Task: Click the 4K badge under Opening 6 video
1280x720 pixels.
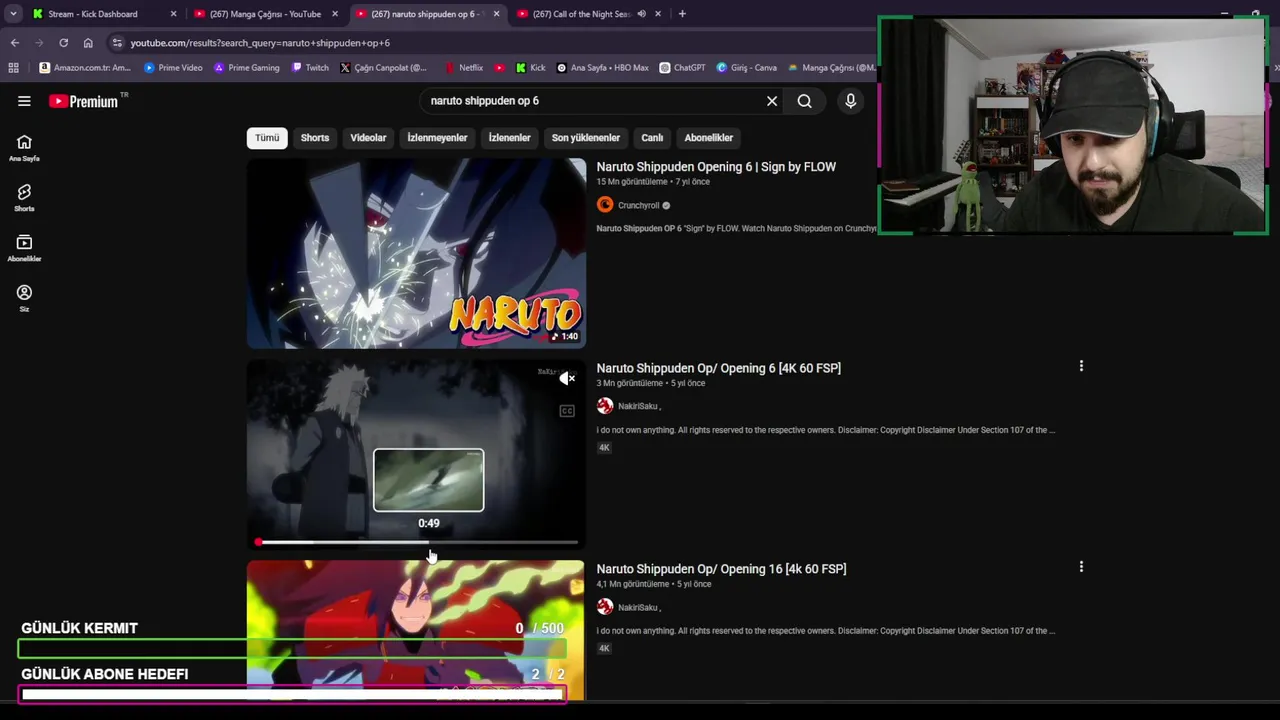Action: (604, 447)
